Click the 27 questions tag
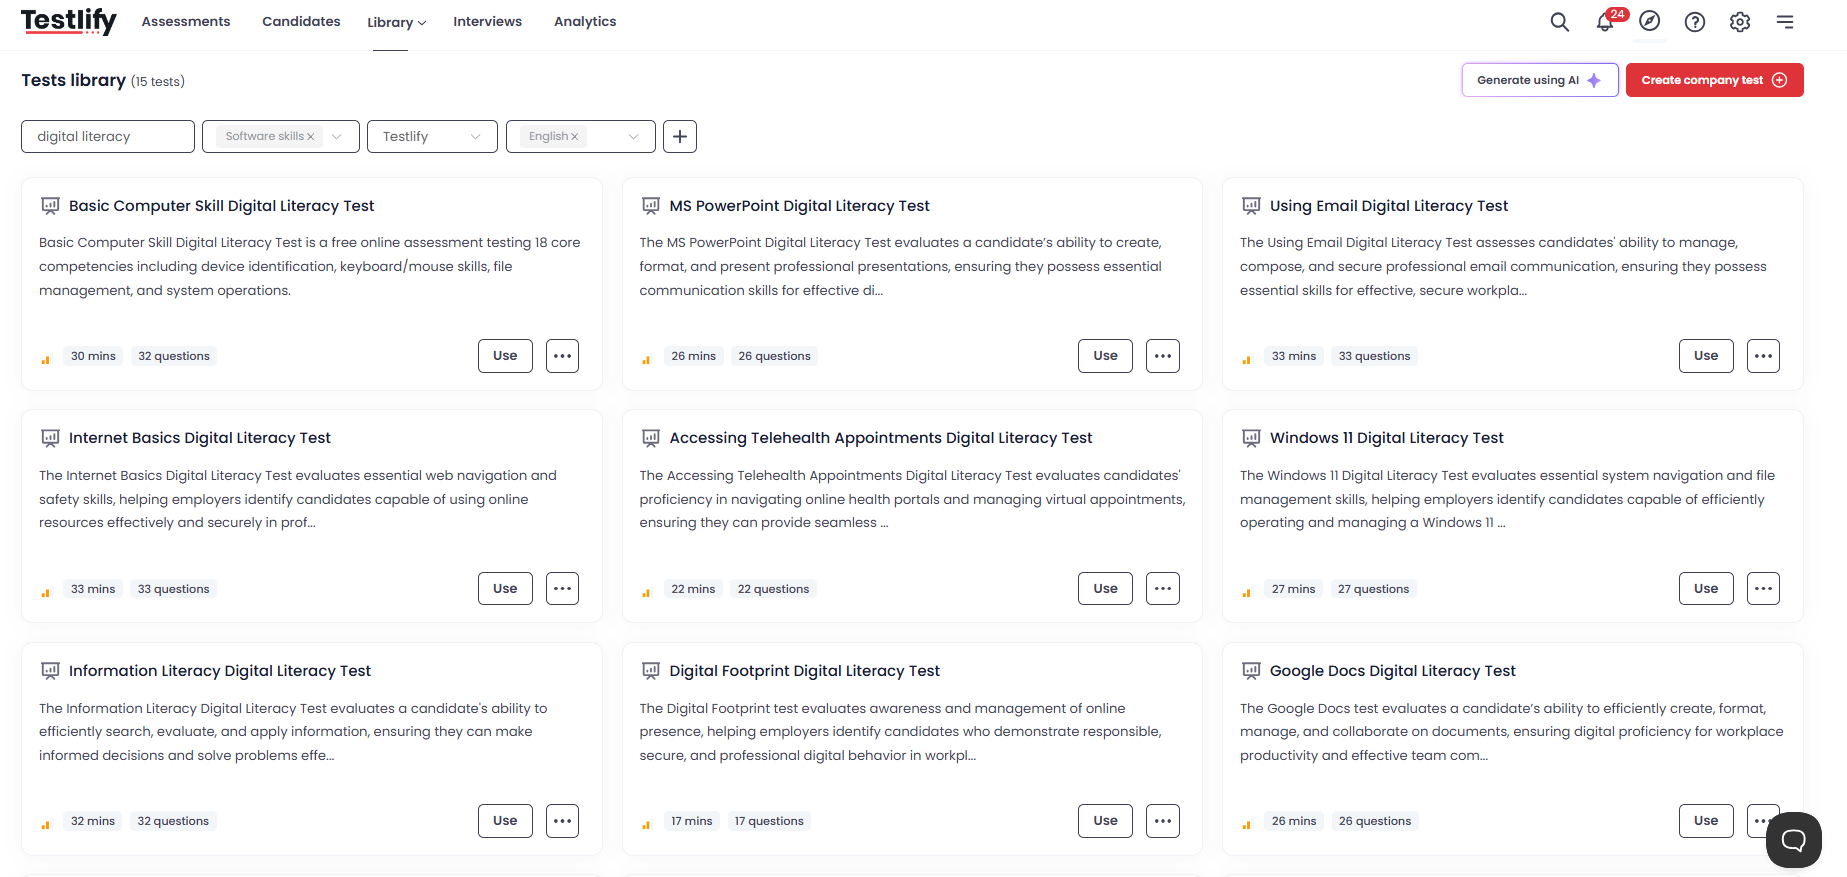 point(1373,589)
